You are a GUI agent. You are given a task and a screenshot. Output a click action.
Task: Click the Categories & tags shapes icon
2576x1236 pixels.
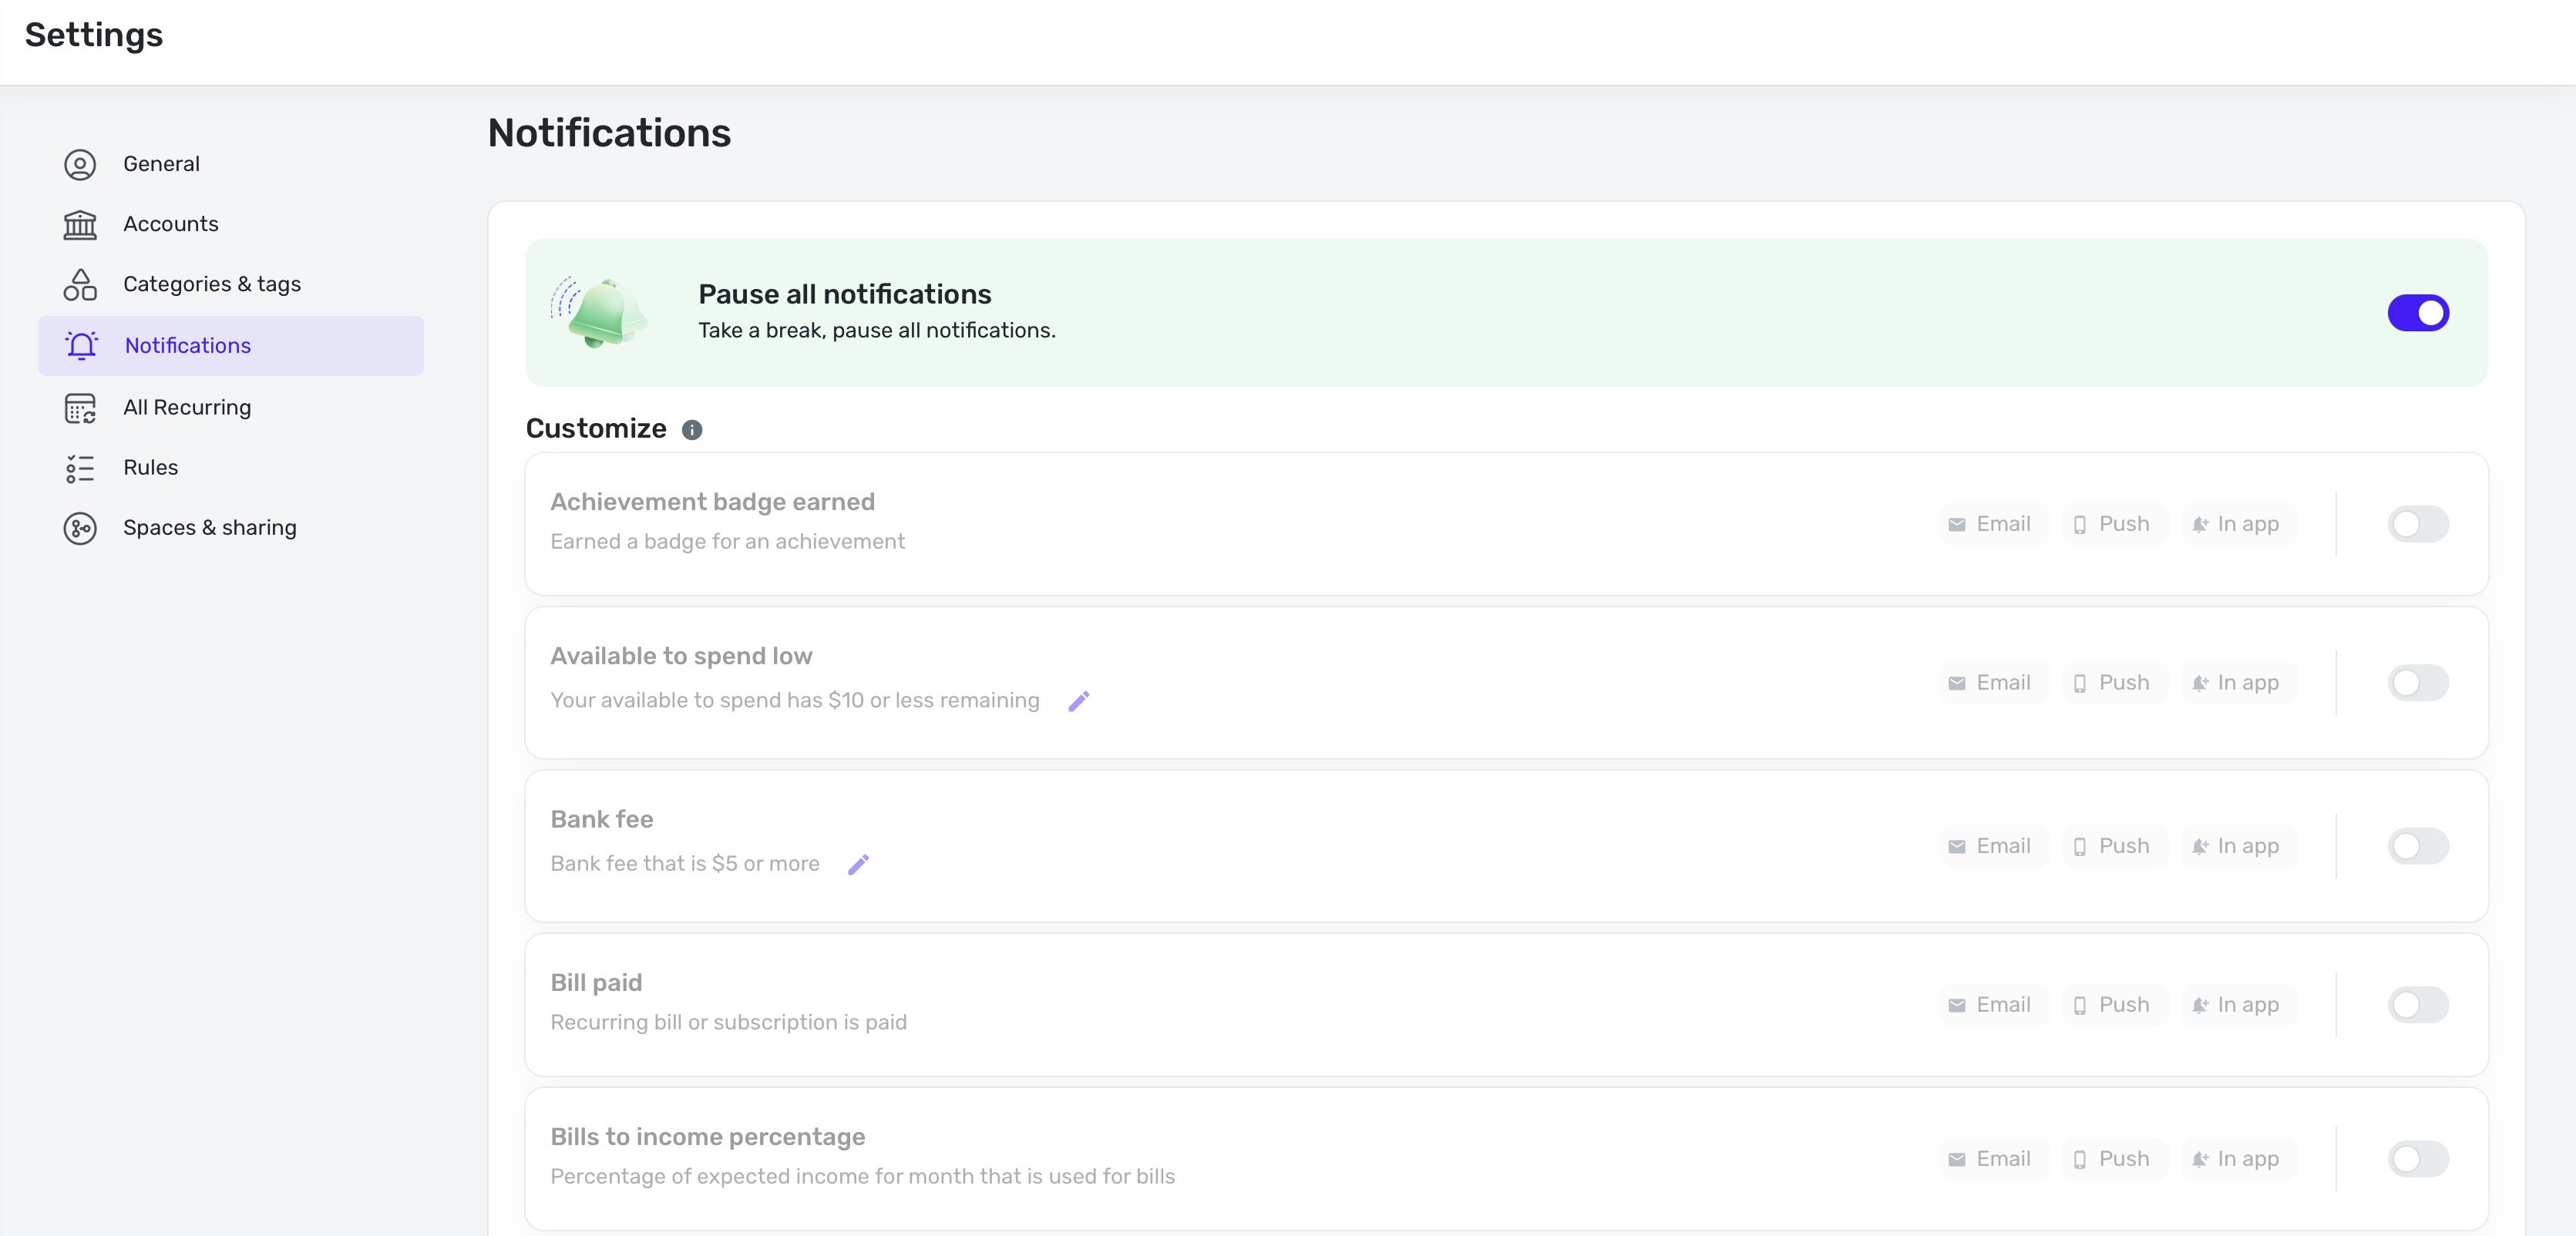(80, 285)
